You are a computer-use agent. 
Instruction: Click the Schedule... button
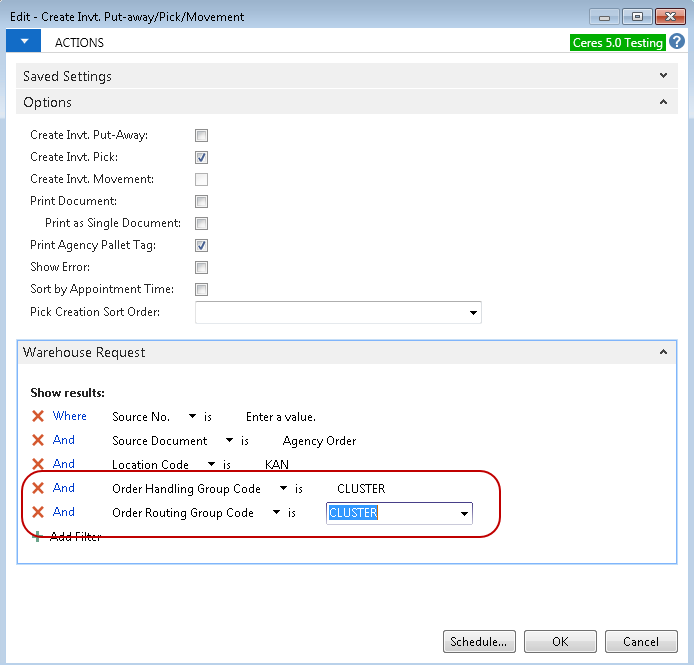(x=480, y=642)
